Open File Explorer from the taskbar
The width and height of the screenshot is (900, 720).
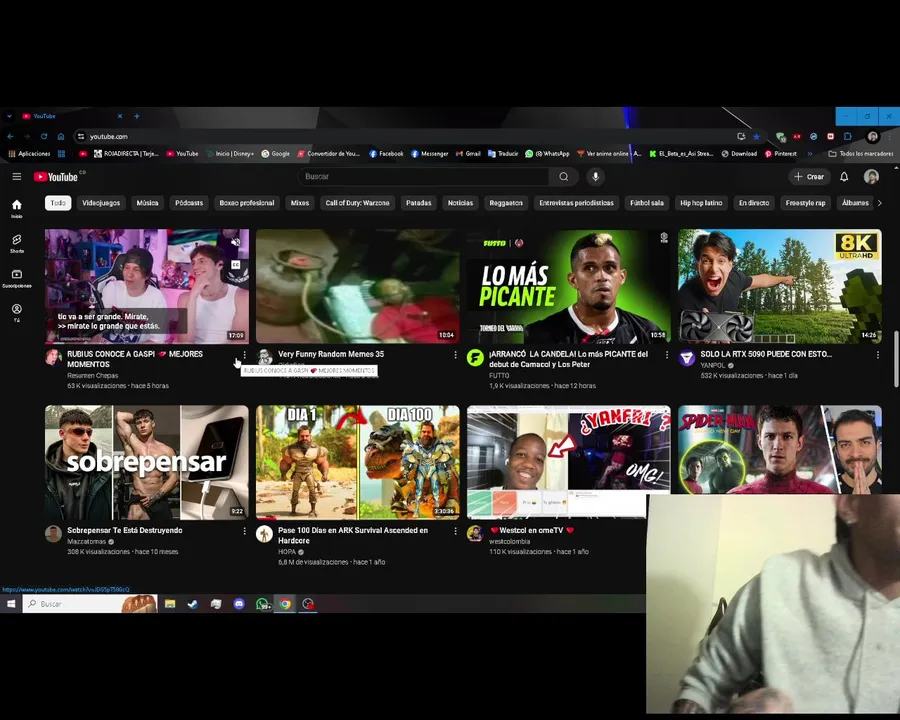pyautogui.click(x=170, y=603)
